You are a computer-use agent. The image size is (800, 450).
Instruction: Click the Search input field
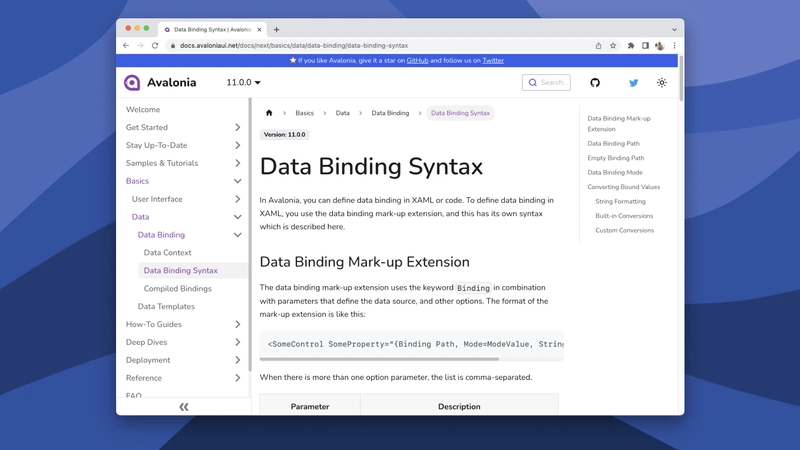(546, 83)
